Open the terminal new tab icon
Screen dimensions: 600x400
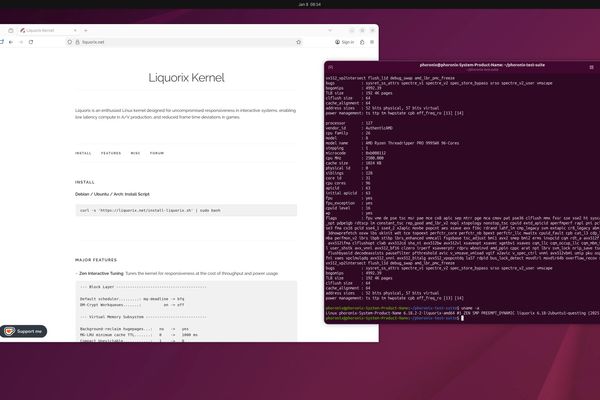click(331, 67)
